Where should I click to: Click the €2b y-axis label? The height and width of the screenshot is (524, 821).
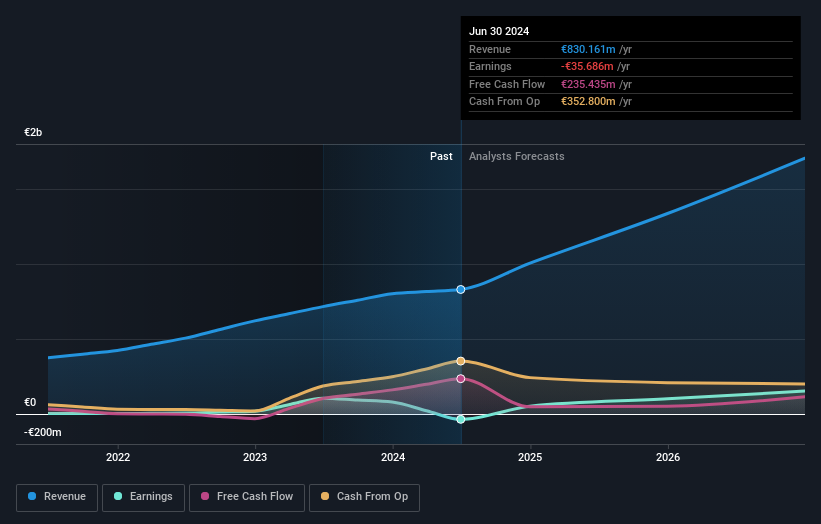[34, 133]
